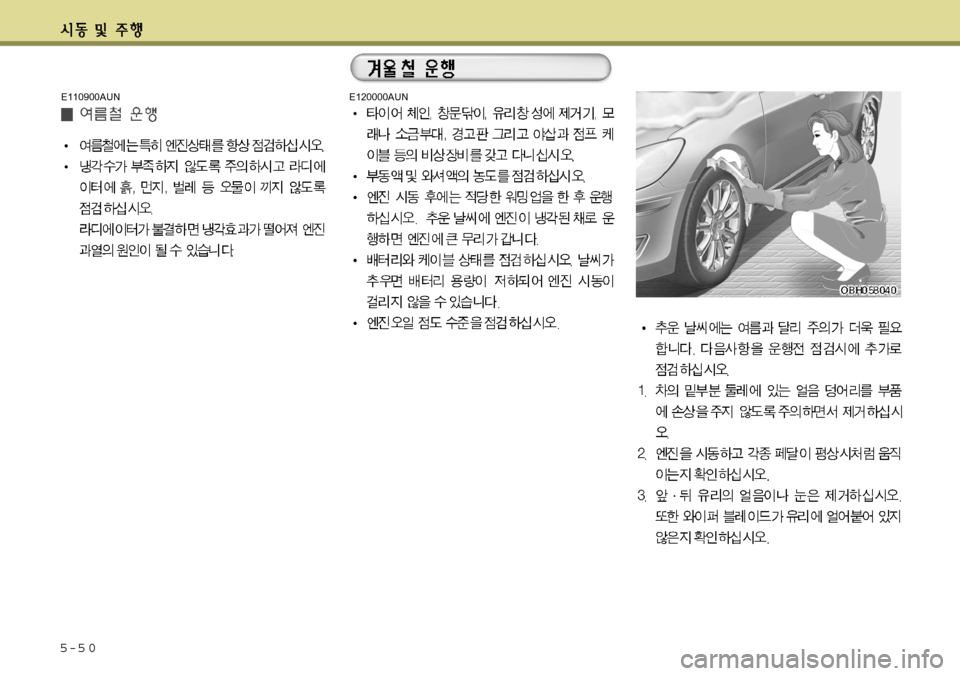Click the line '이블 등의 비상장비를 갖고 다니십시오'
This screenshot has height=676, width=960.
pyautogui.click(x=471, y=155)
